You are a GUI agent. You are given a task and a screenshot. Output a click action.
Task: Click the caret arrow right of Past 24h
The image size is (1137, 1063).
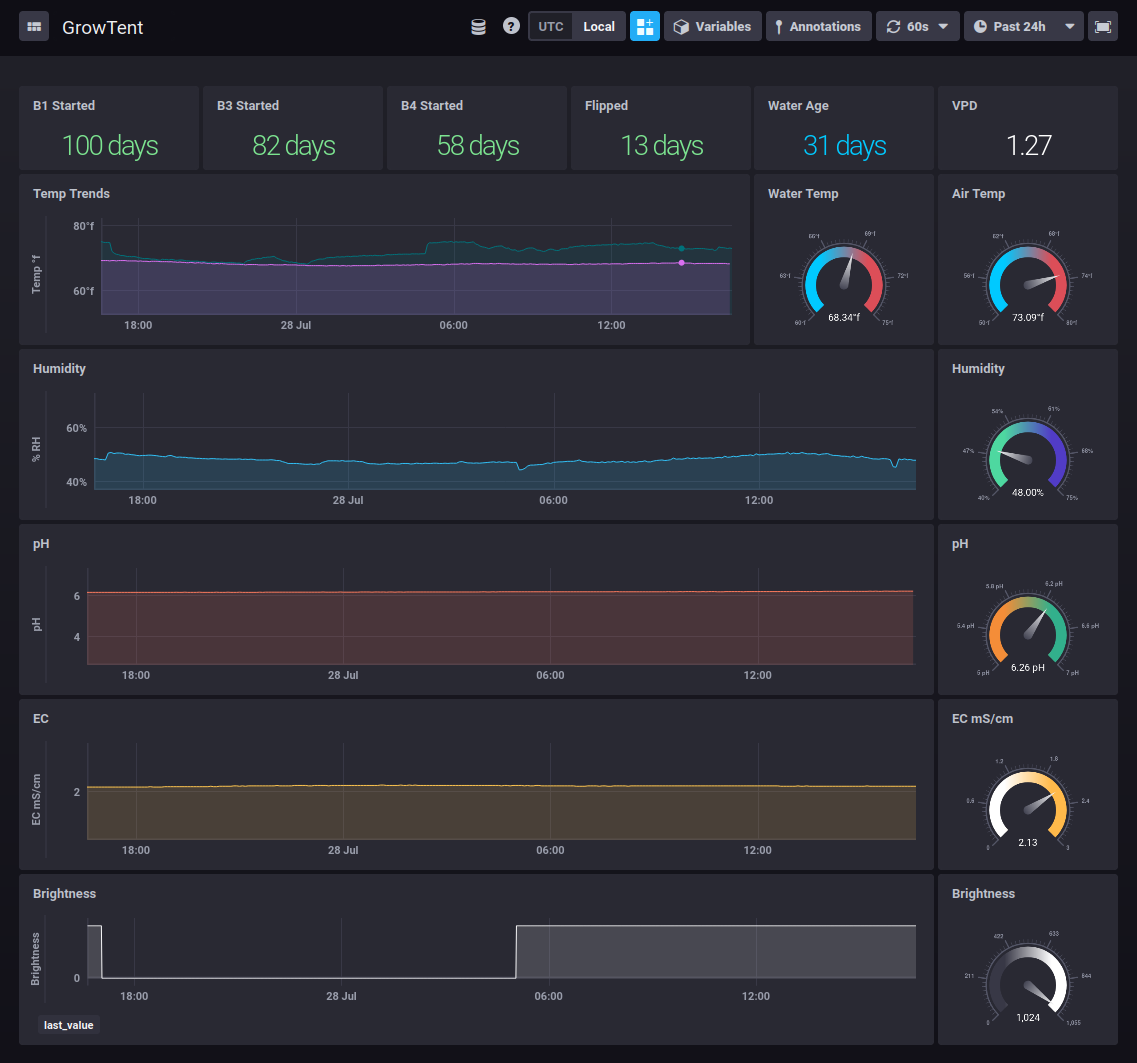[x=1071, y=27]
